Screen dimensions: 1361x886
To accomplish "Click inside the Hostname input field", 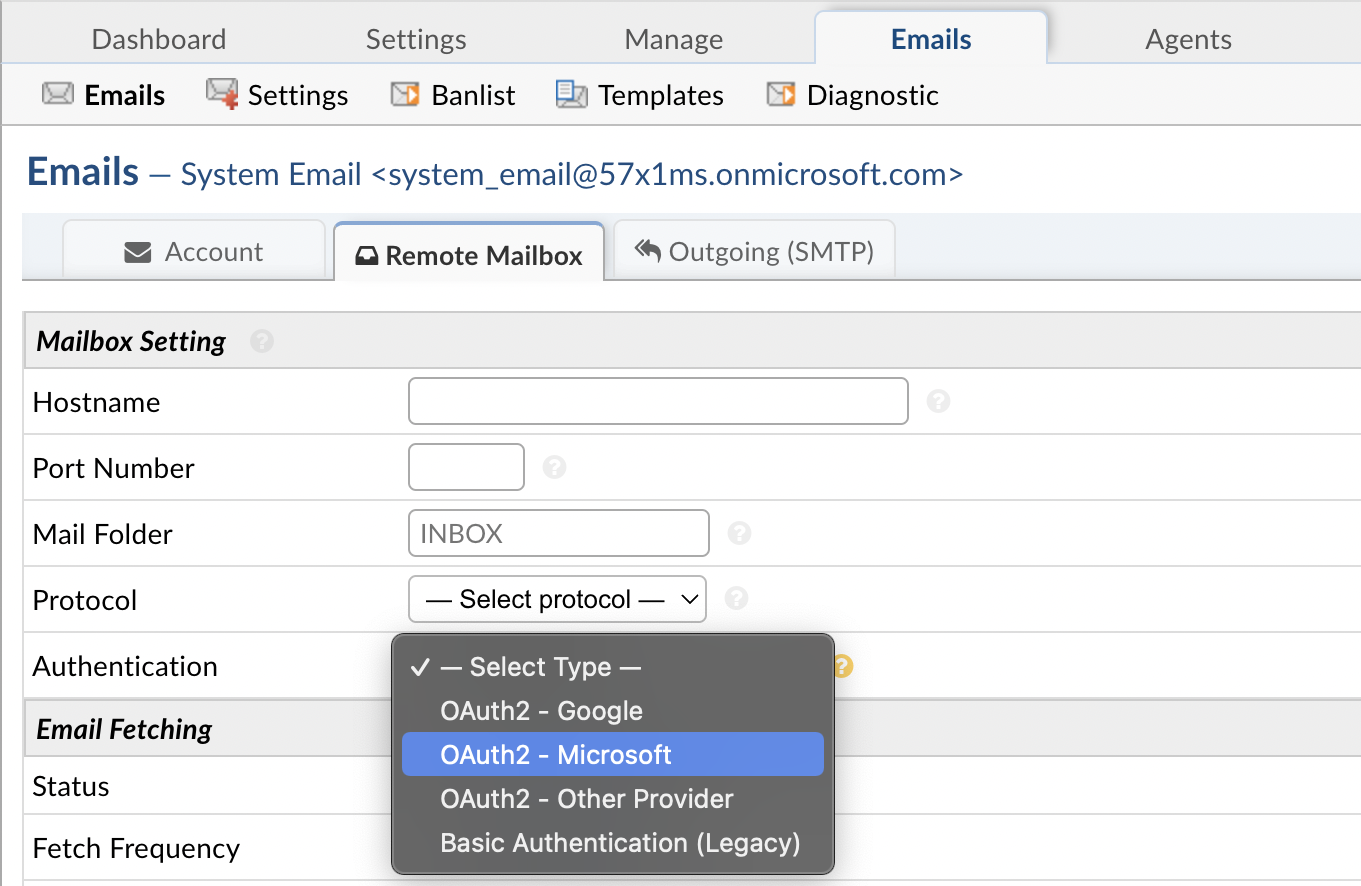I will coord(657,401).
